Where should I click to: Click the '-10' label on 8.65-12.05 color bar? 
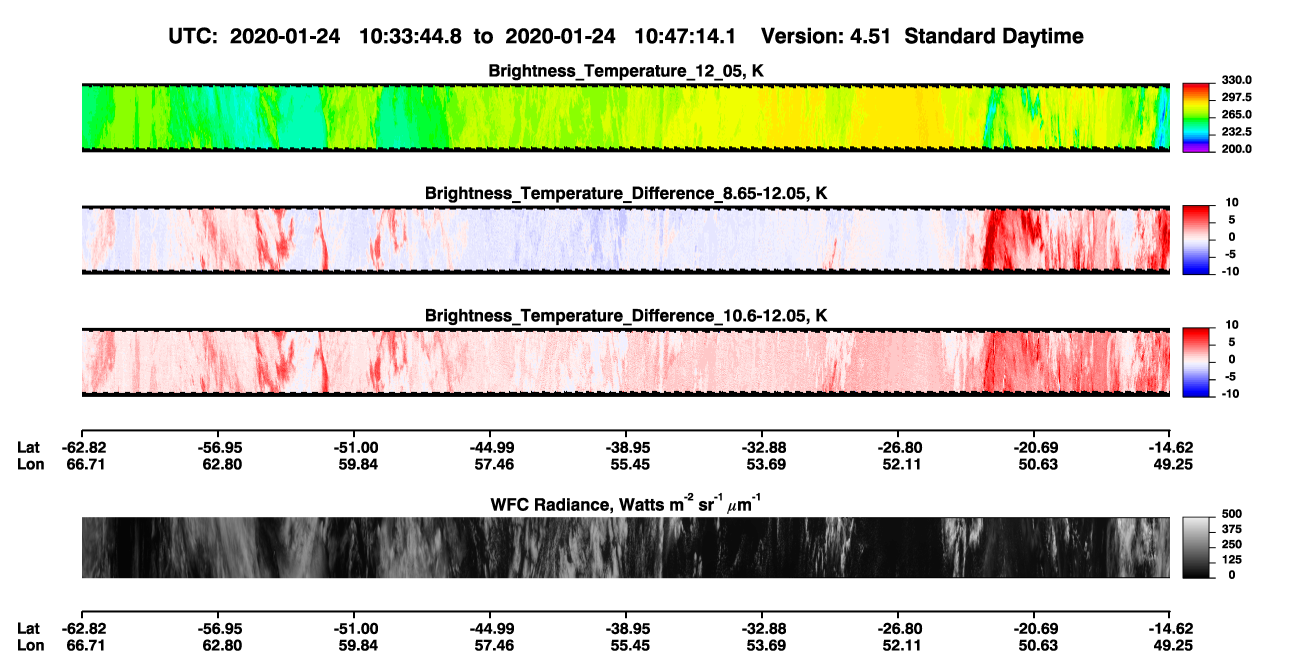[1231, 271]
